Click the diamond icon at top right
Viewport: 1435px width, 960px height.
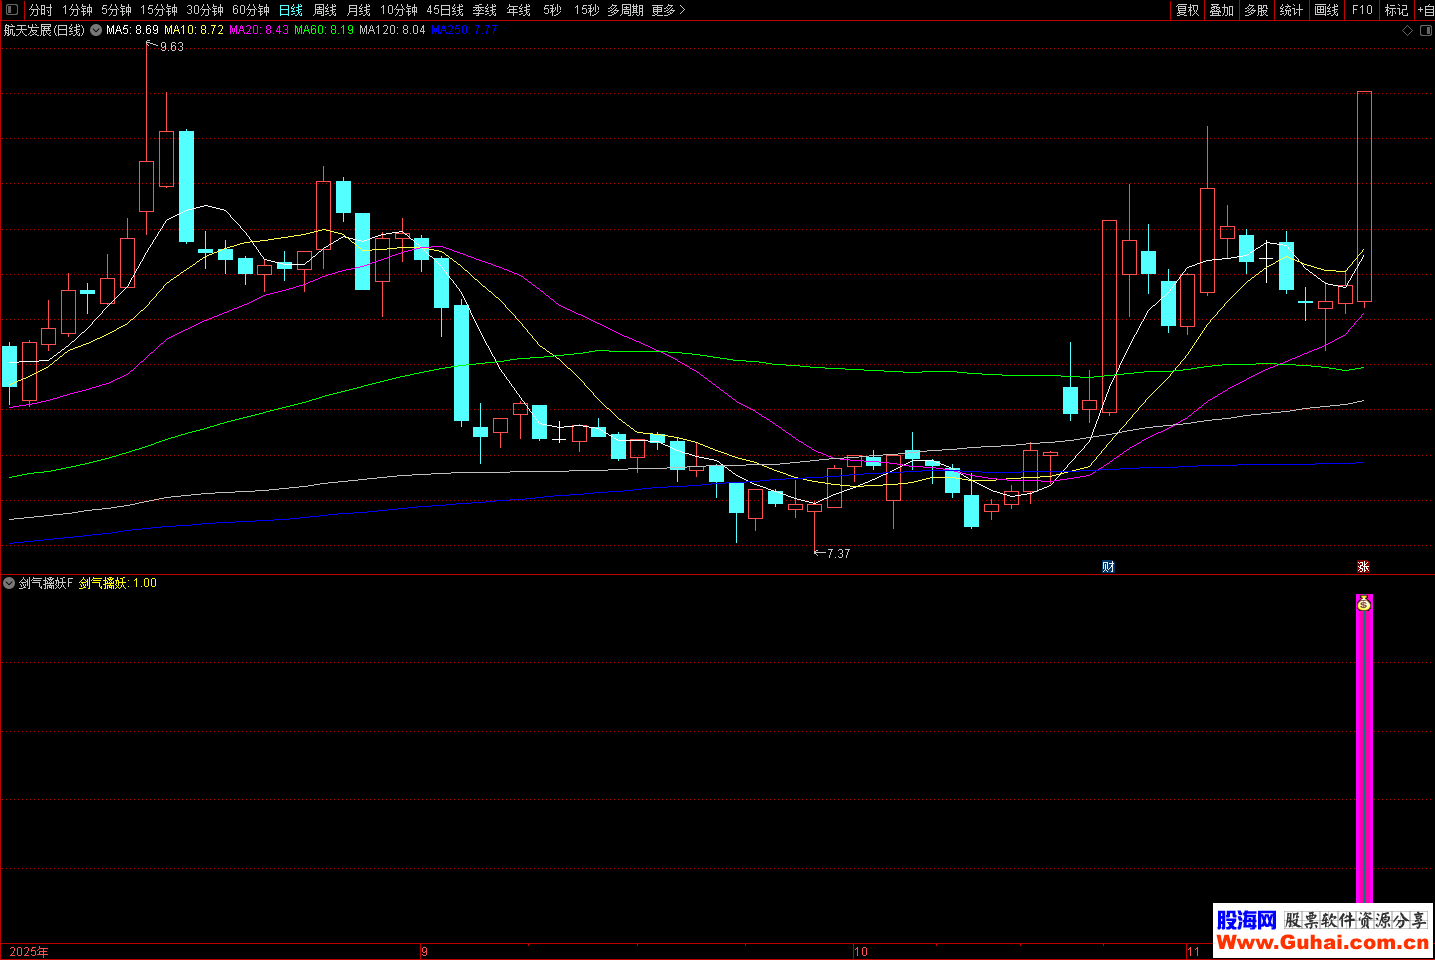point(1407,30)
